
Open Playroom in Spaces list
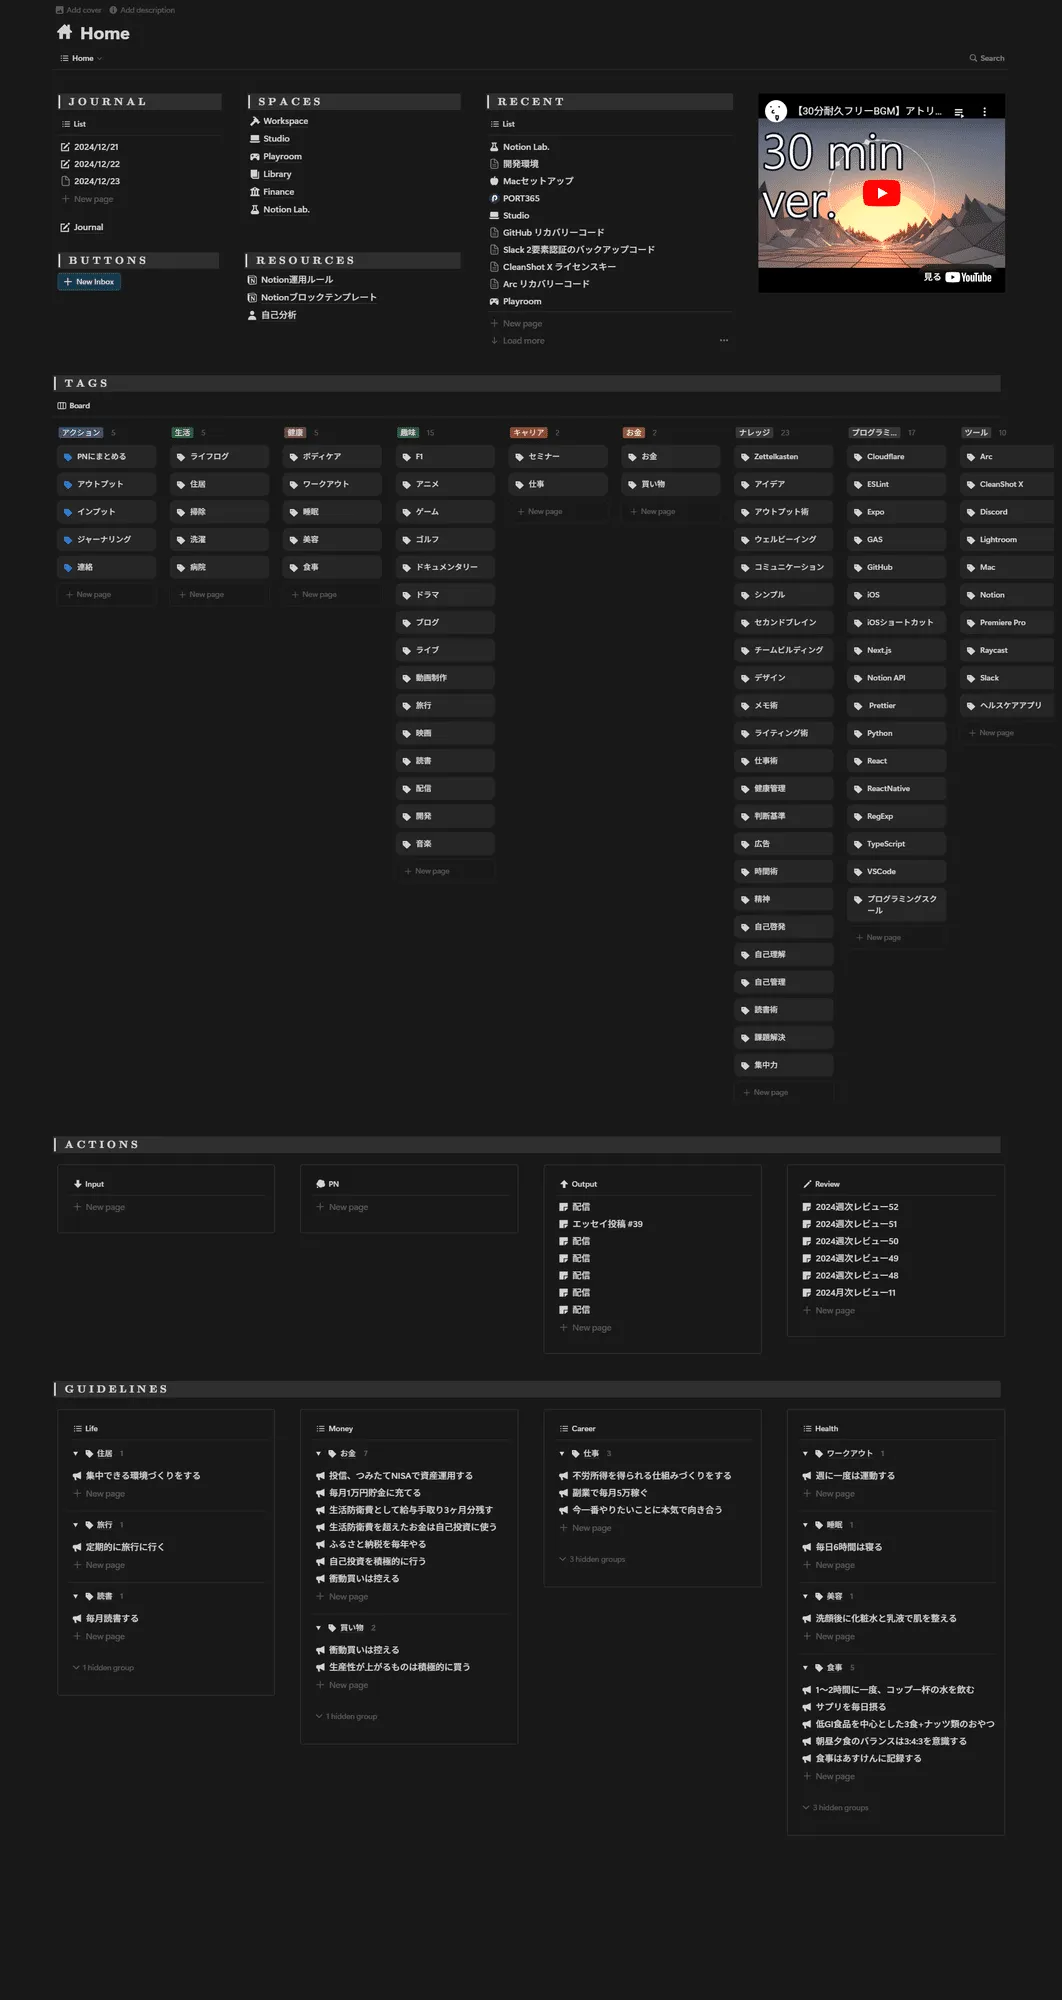tap(276, 157)
